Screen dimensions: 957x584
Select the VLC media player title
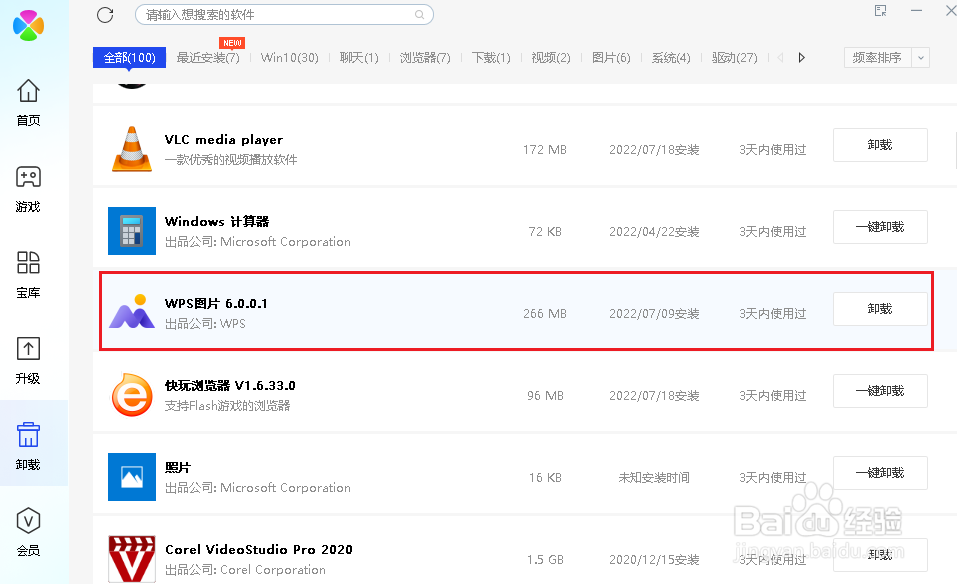coord(224,140)
